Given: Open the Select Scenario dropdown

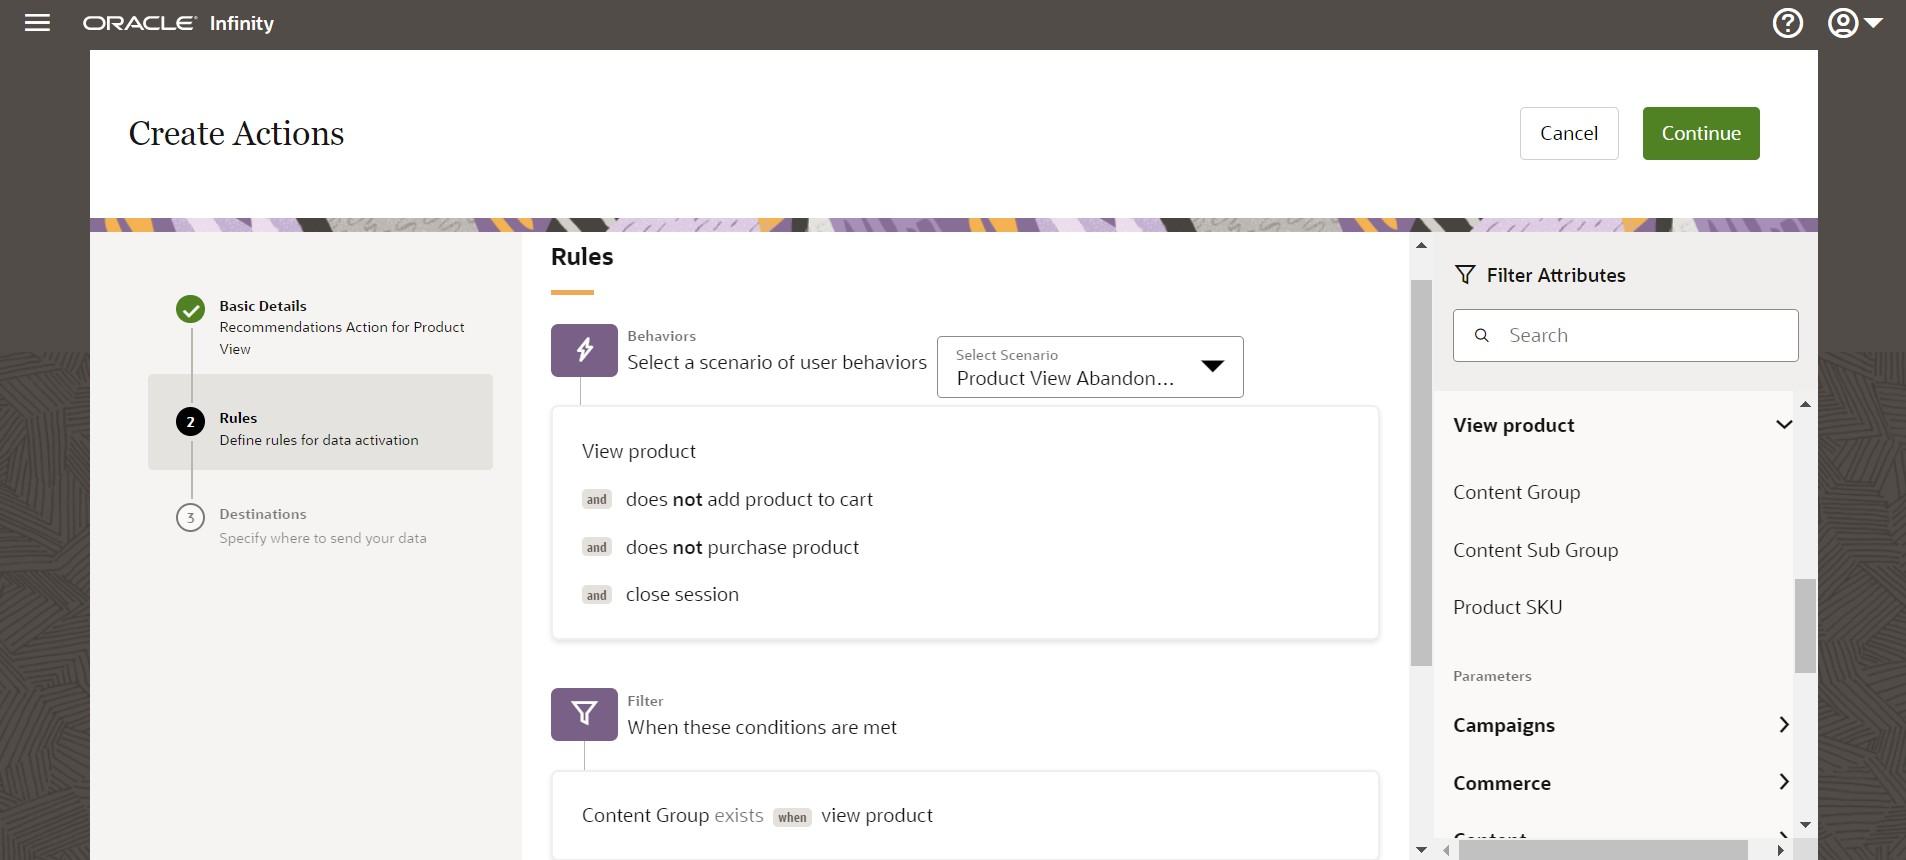Looking at the screenshot, I should tap(1089, 367).
